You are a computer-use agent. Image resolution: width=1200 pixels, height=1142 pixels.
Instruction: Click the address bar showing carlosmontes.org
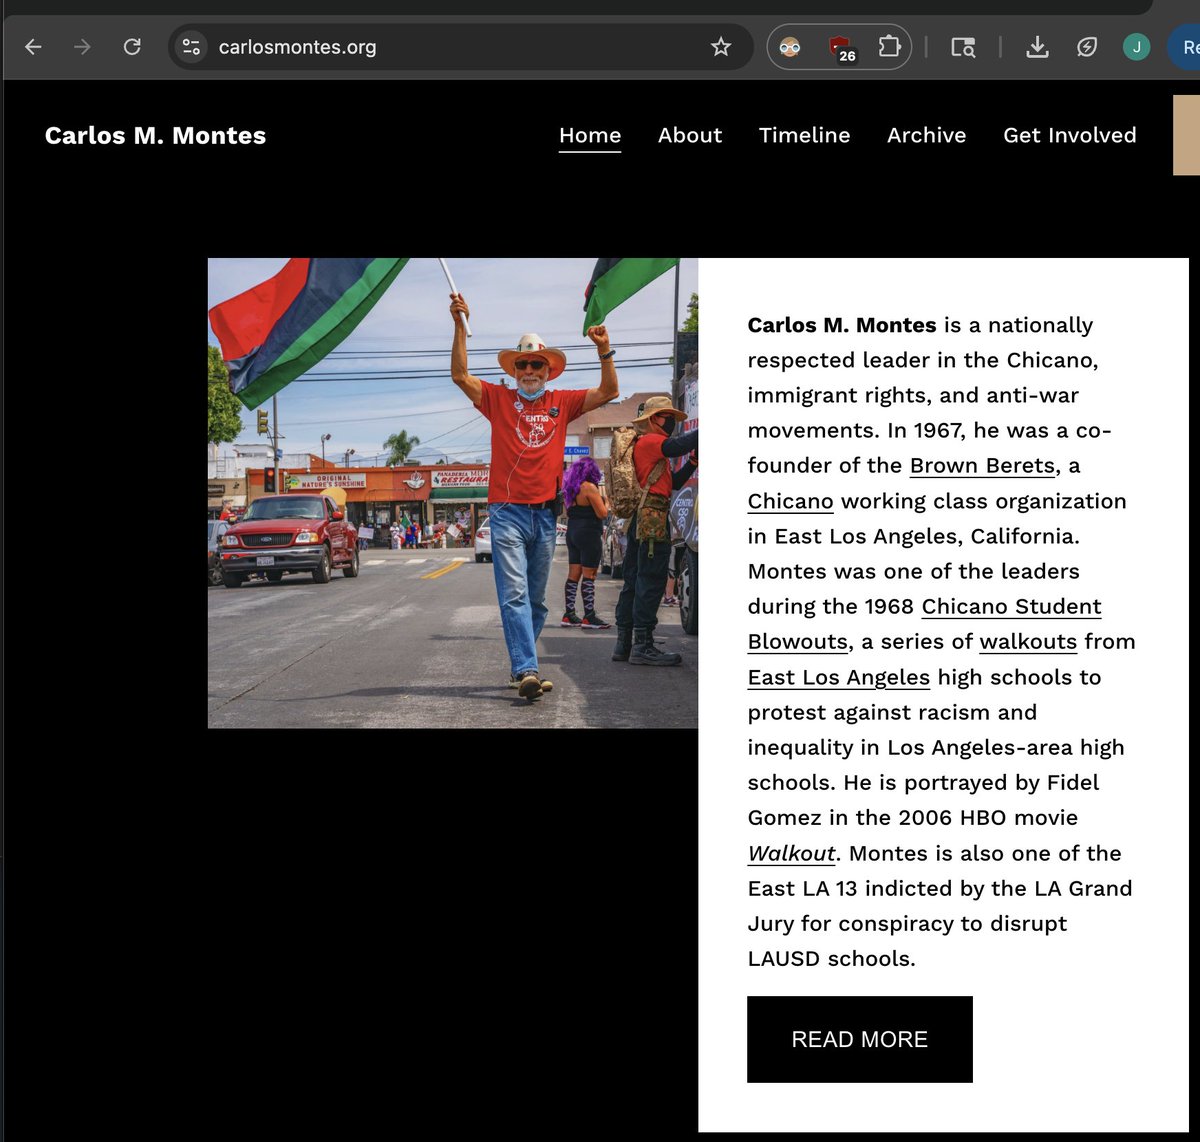[x=450, y=47]
